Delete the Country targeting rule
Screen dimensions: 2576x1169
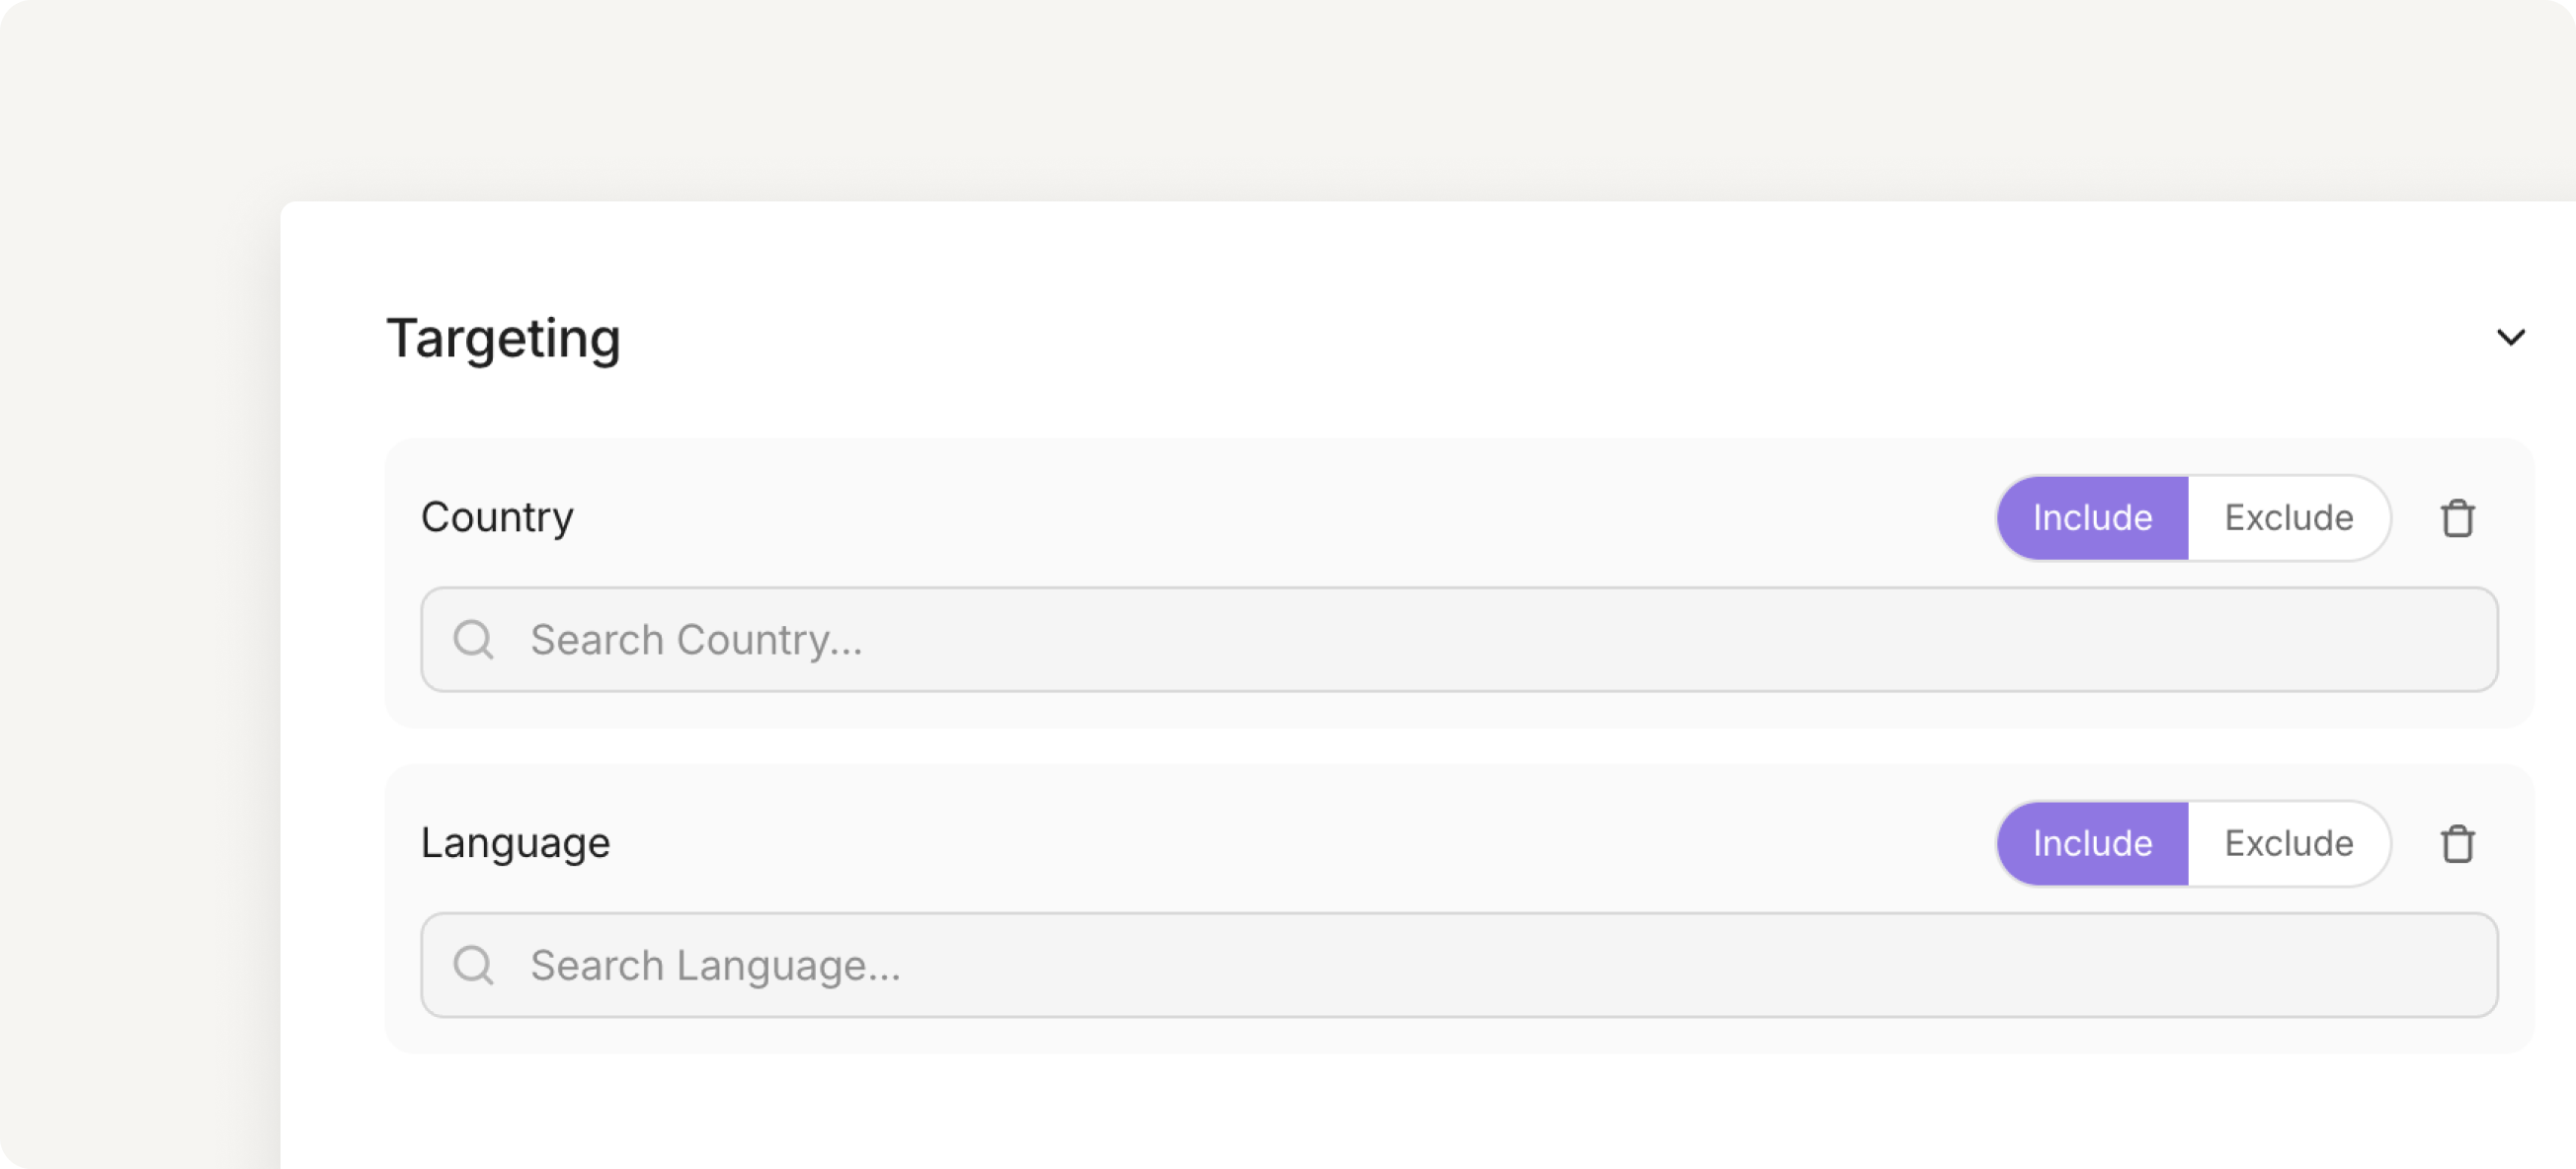pyautogui.click(x=2457, y=518)
